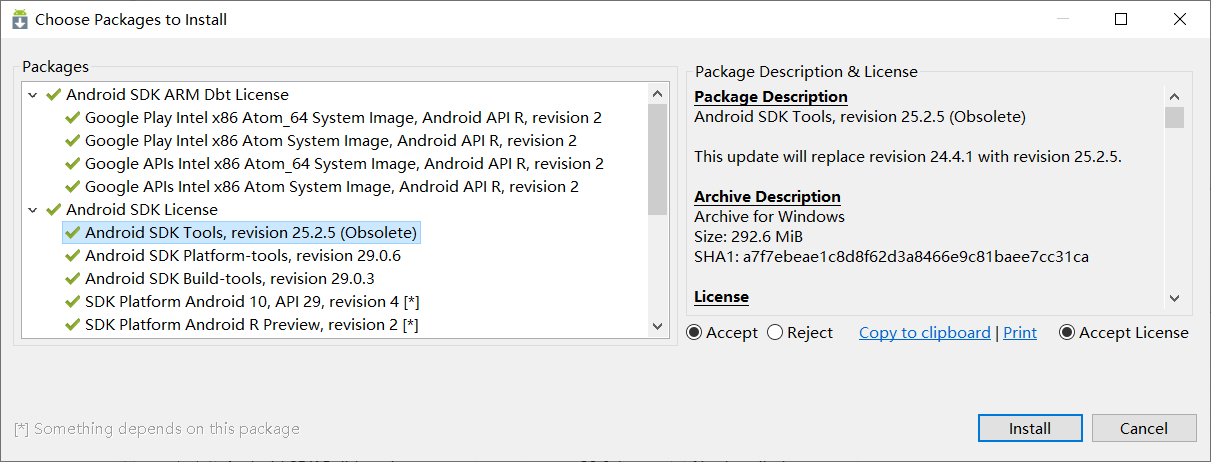The width and height of the screenshot is (1211, 462).
Task: Click packages list scrollbar up arrow
Action: tap(657, 94)
